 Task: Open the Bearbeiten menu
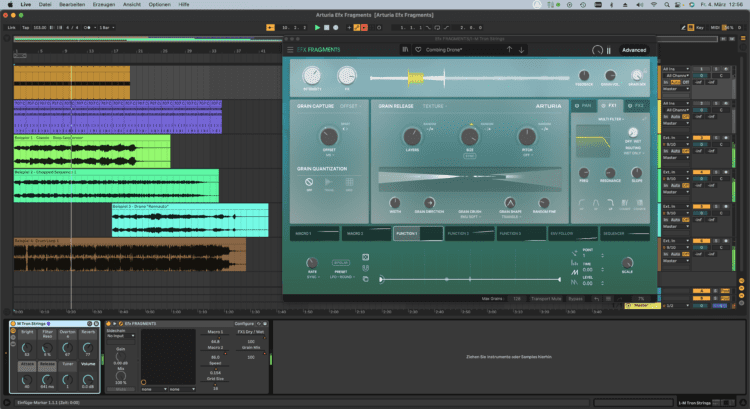[x=72, y=4]
